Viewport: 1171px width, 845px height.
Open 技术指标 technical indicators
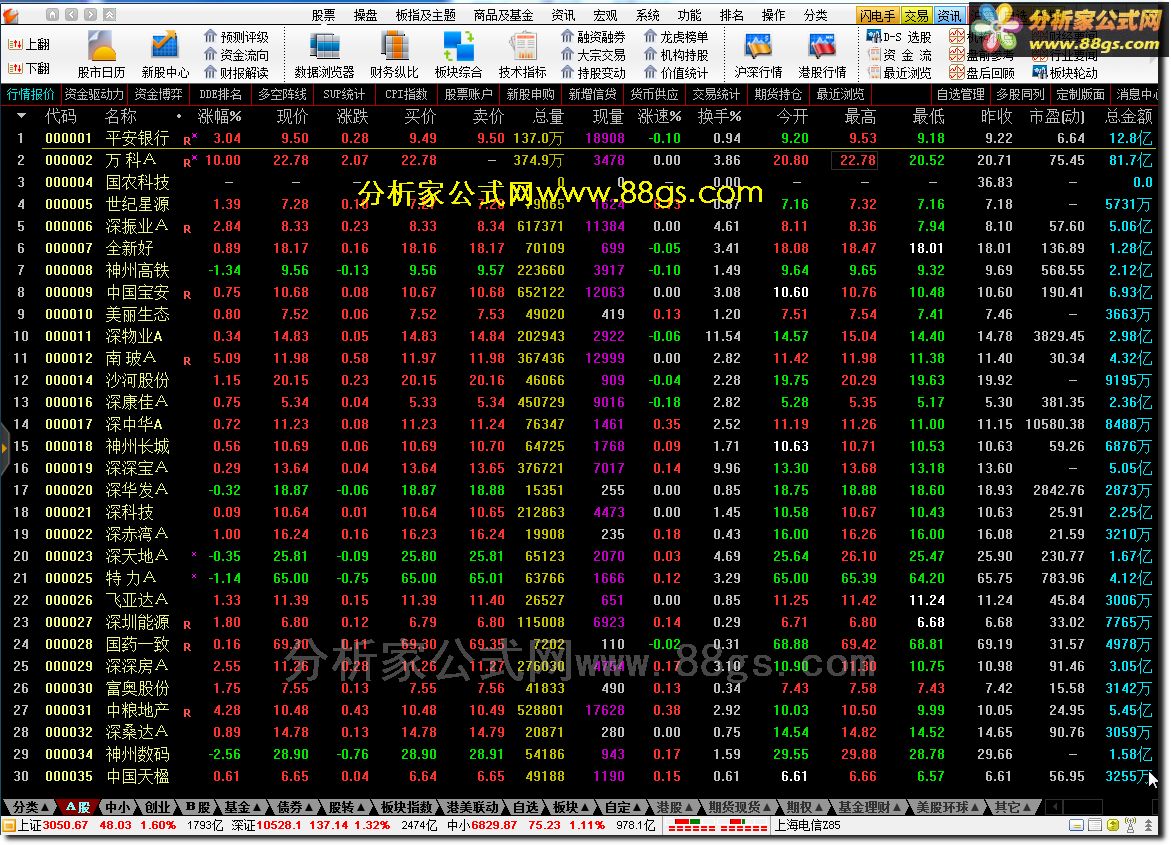[523, 55]
